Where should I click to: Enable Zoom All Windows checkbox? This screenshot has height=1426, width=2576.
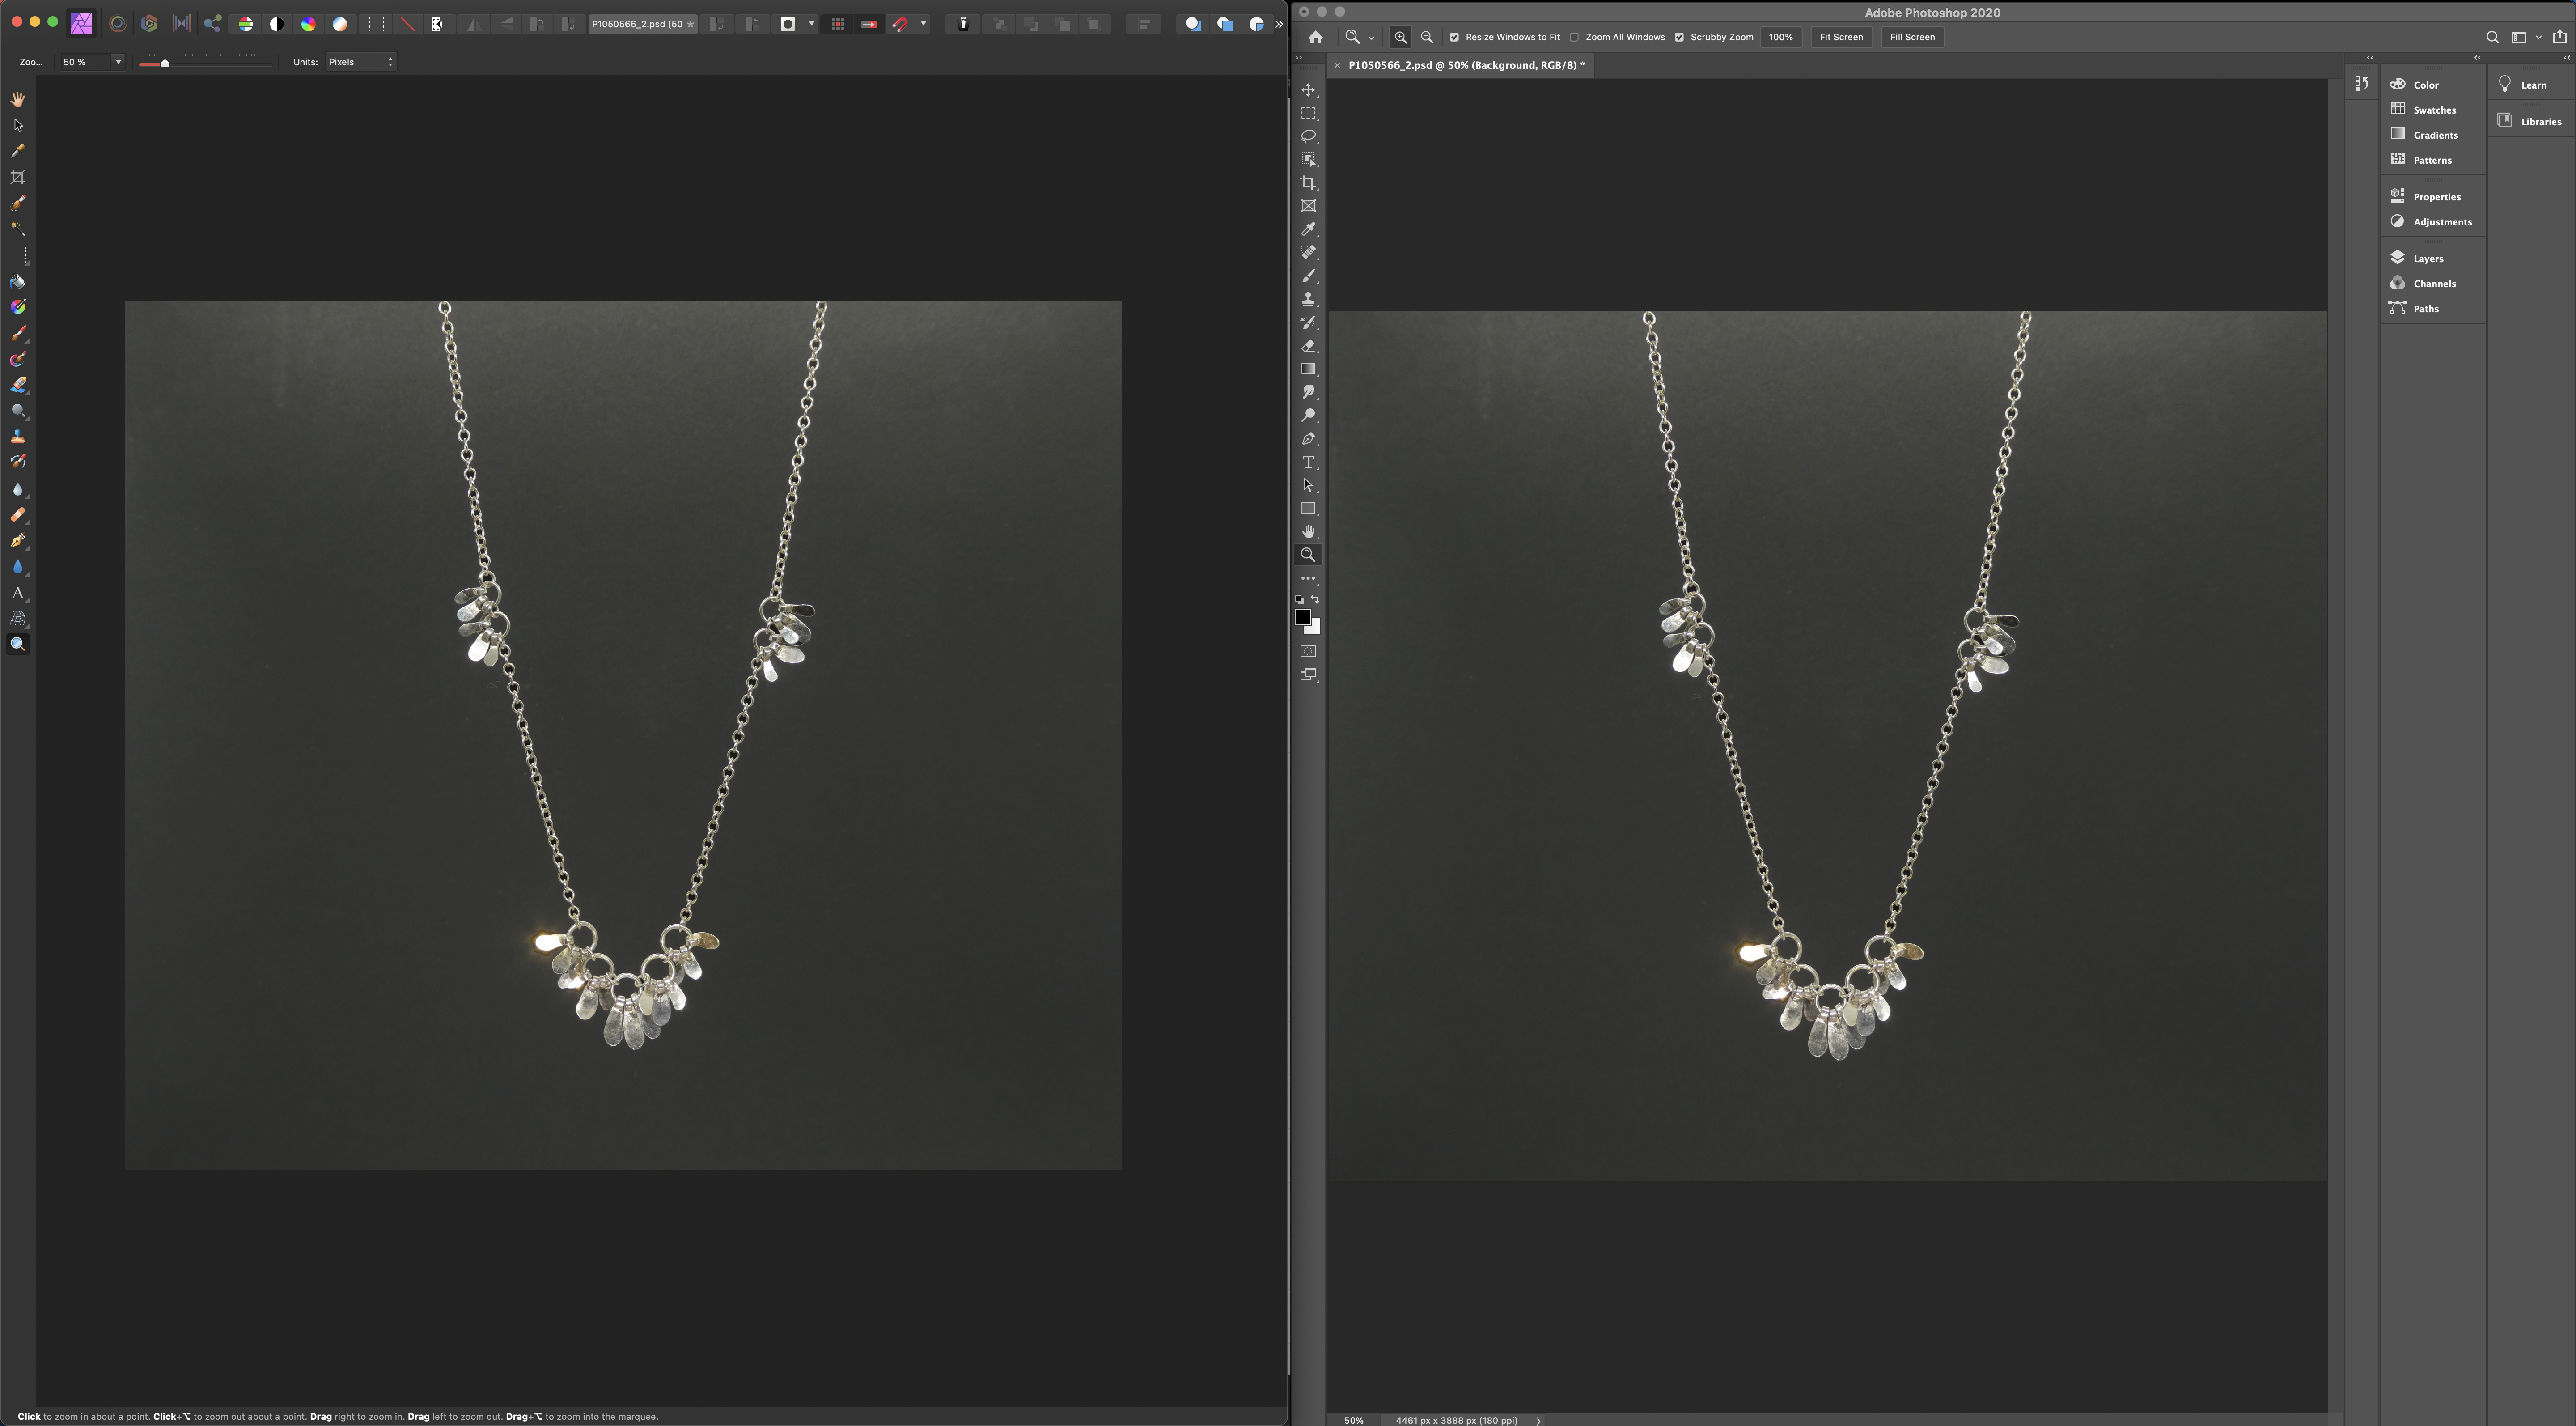[1574, 37]
